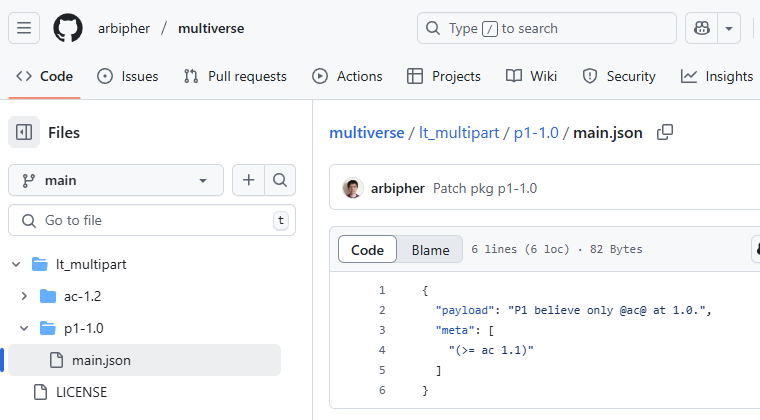Collapse the p1-1.0 folder
The image size is (760, 420).
[x=25, y=328]
